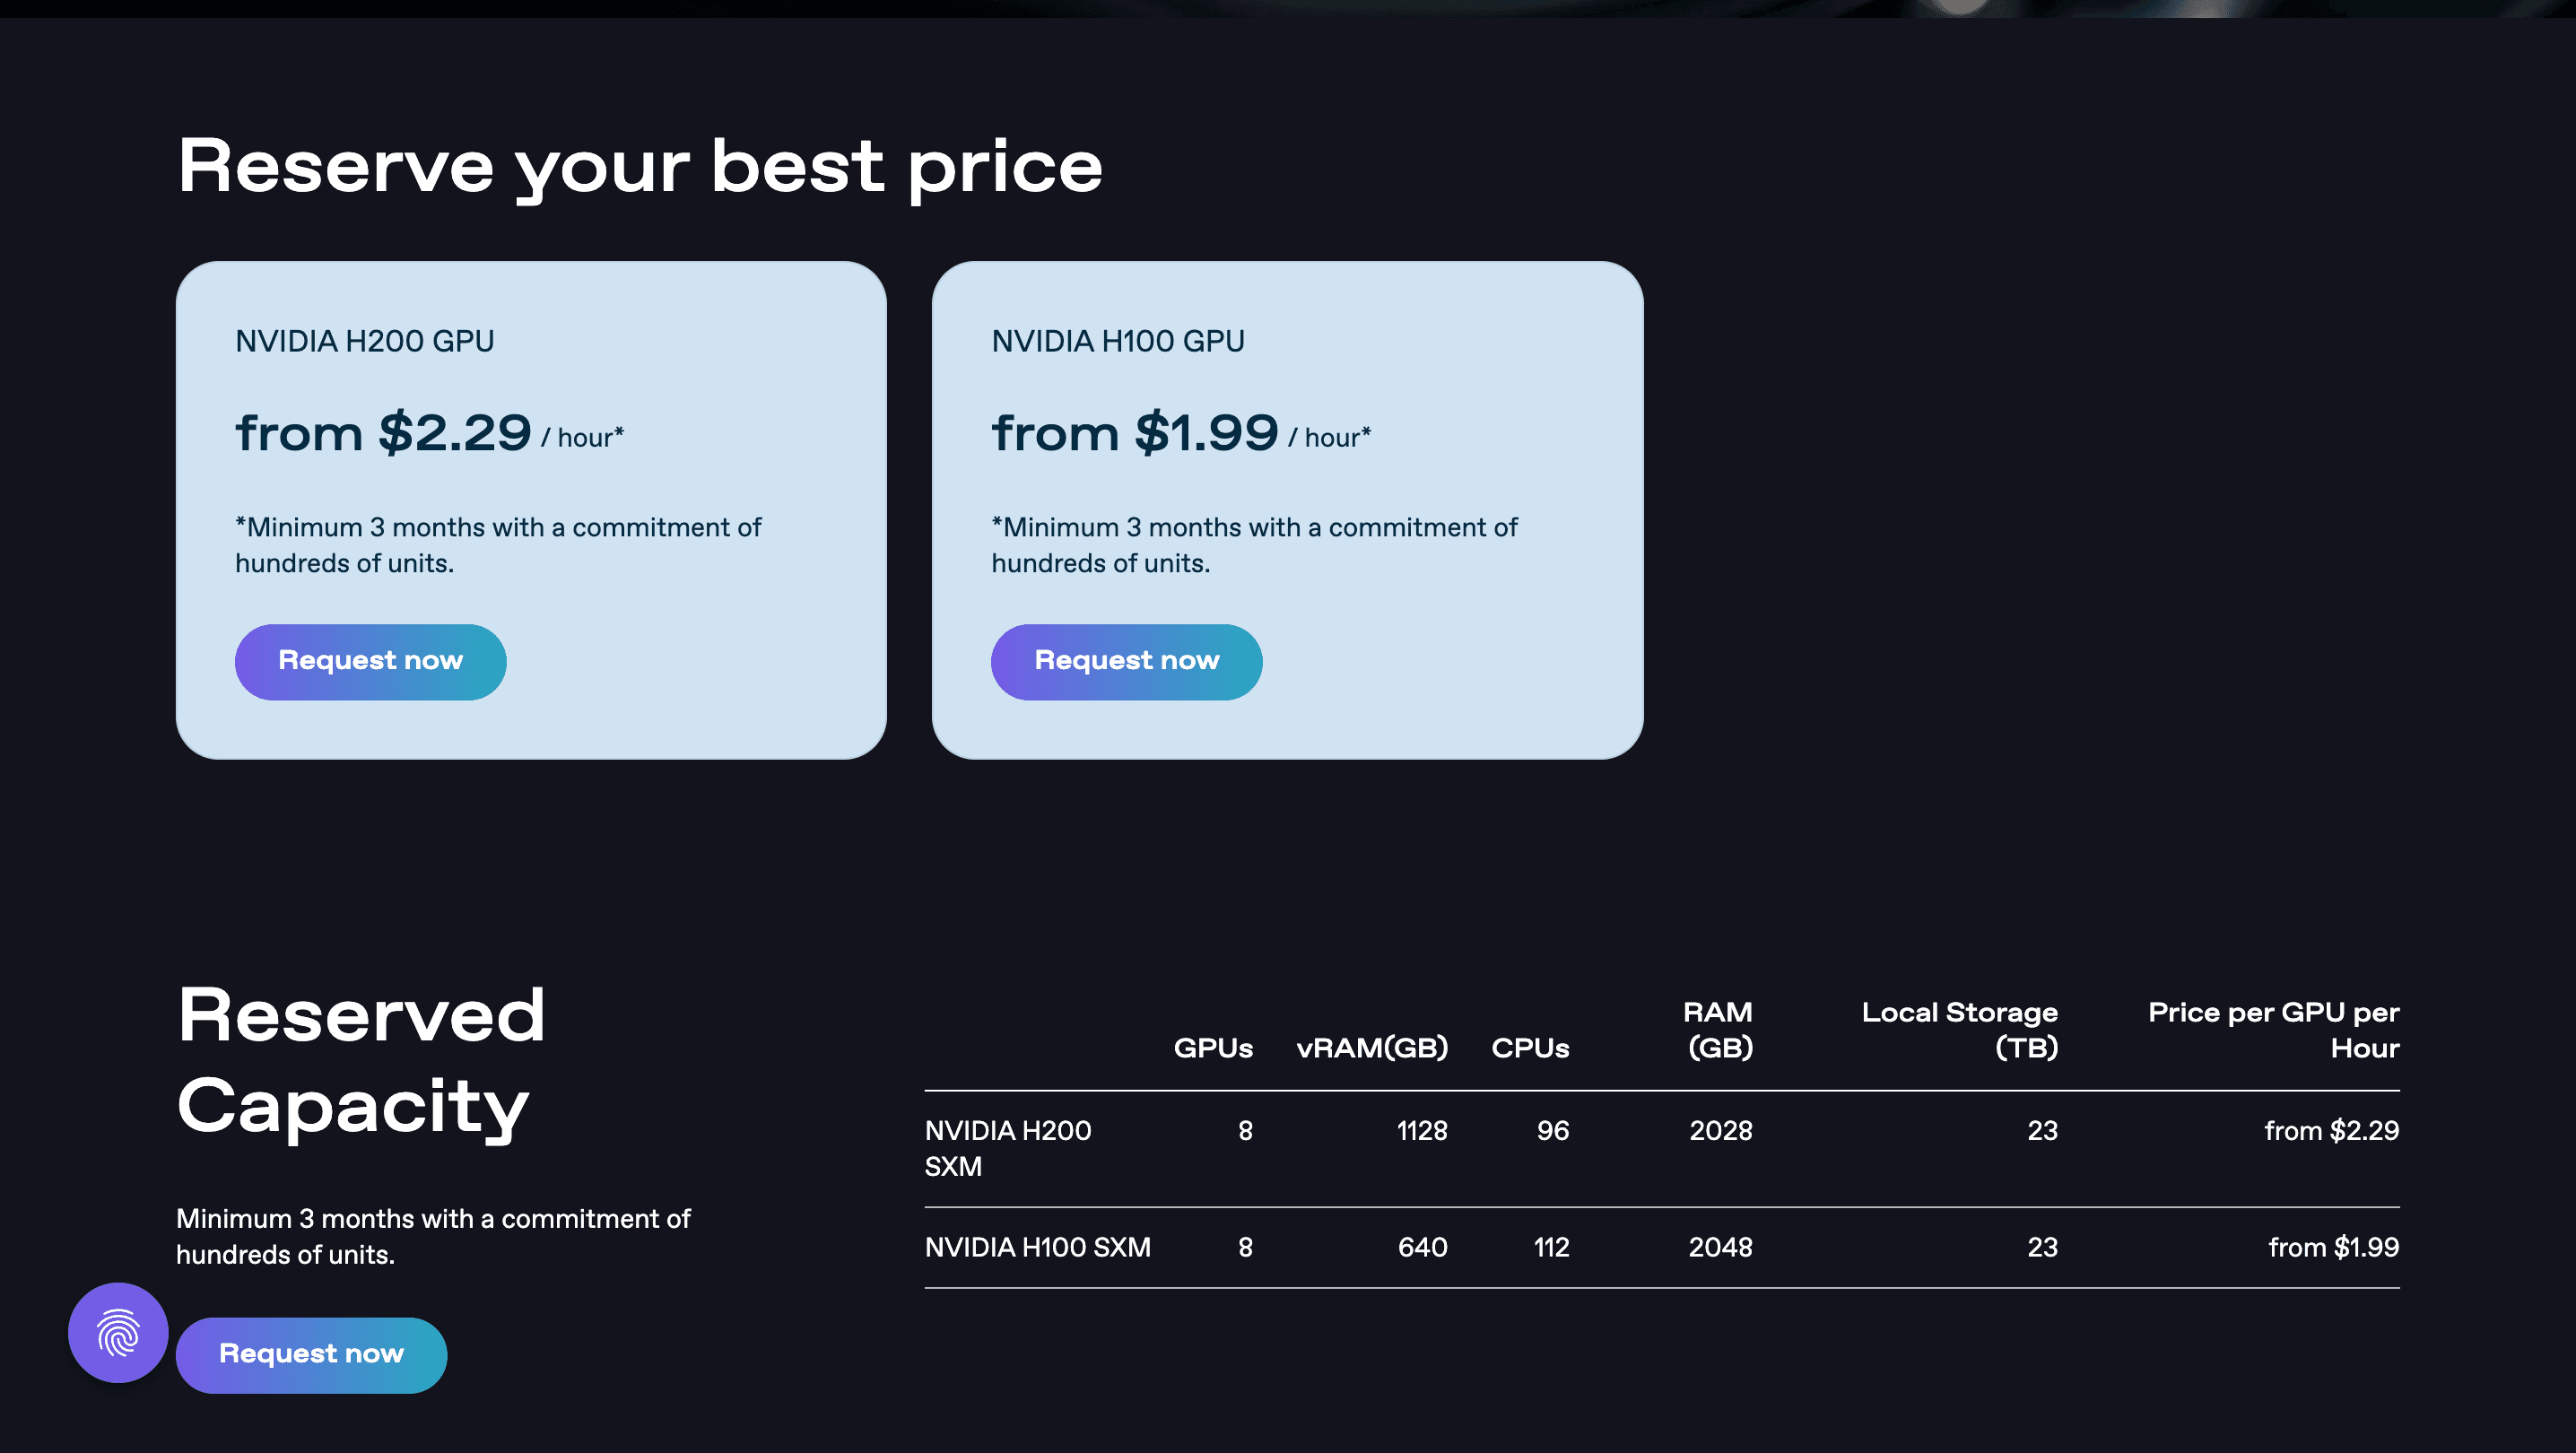Click Request now in H100 card
This screenshot has width=2576, height=1453.
(x=1126, y=661)
